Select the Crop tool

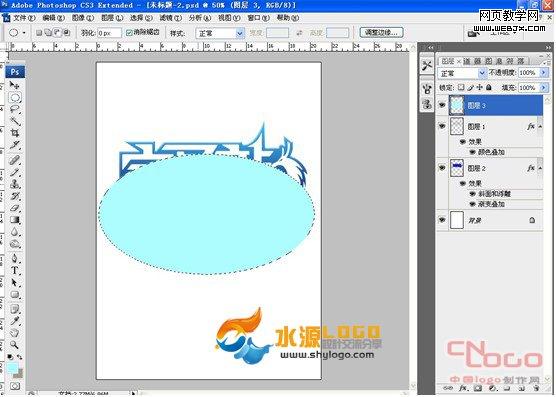(15, 133)
